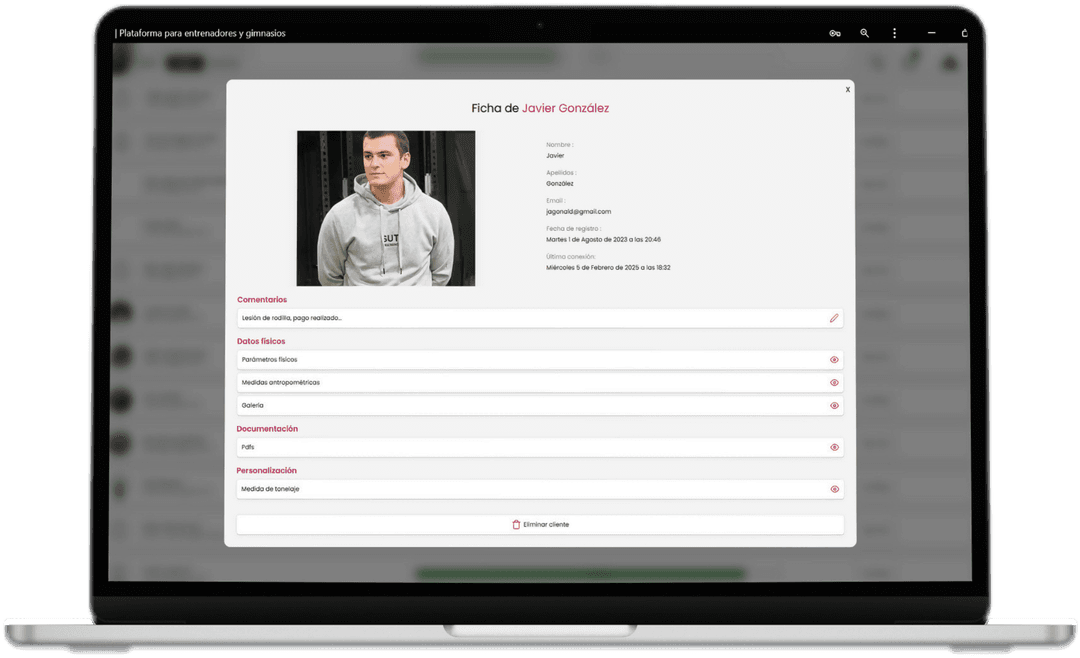Viewport: 1080px width, 658px height.
Task: Click the Pdfs documentation row label
Action: tap(248, 447)
